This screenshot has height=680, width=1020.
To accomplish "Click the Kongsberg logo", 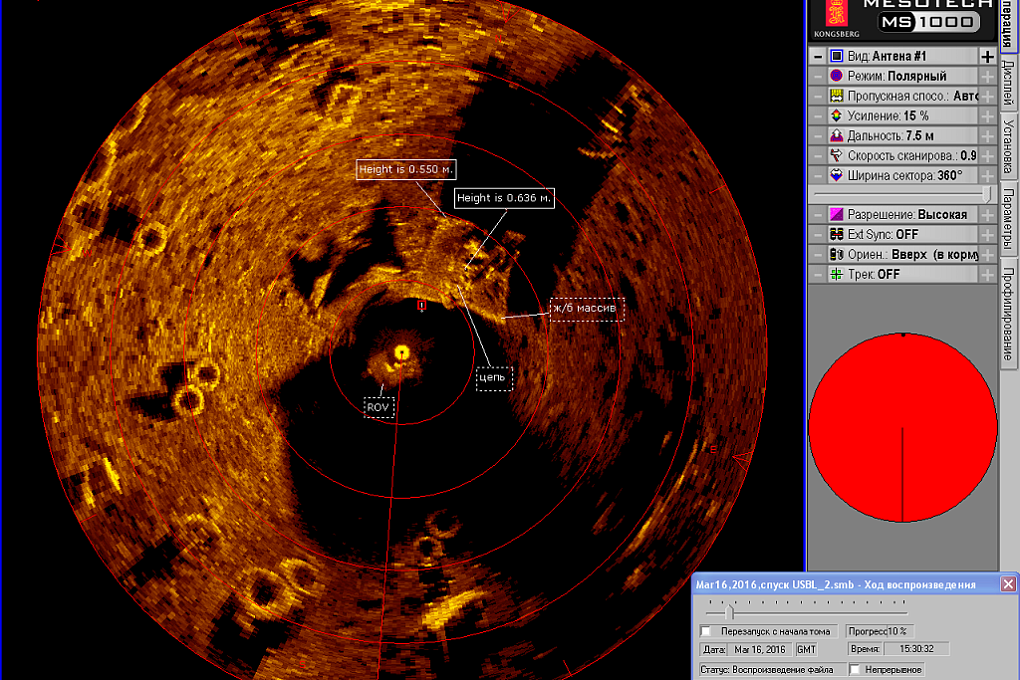I will (x=837, y=20).
